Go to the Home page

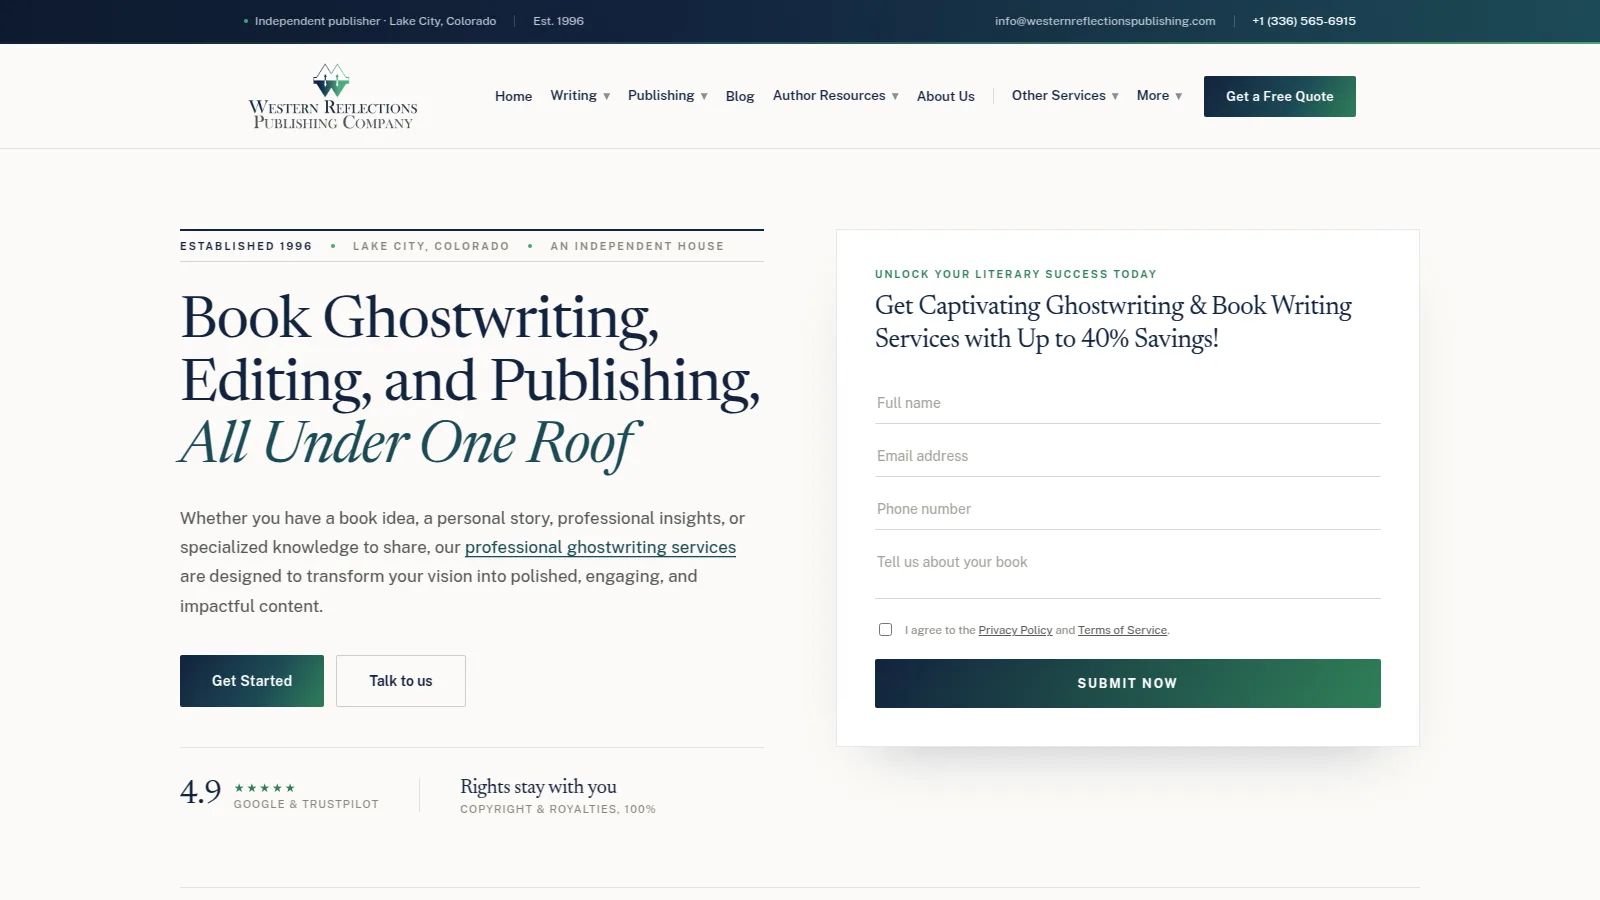(513, 96)
